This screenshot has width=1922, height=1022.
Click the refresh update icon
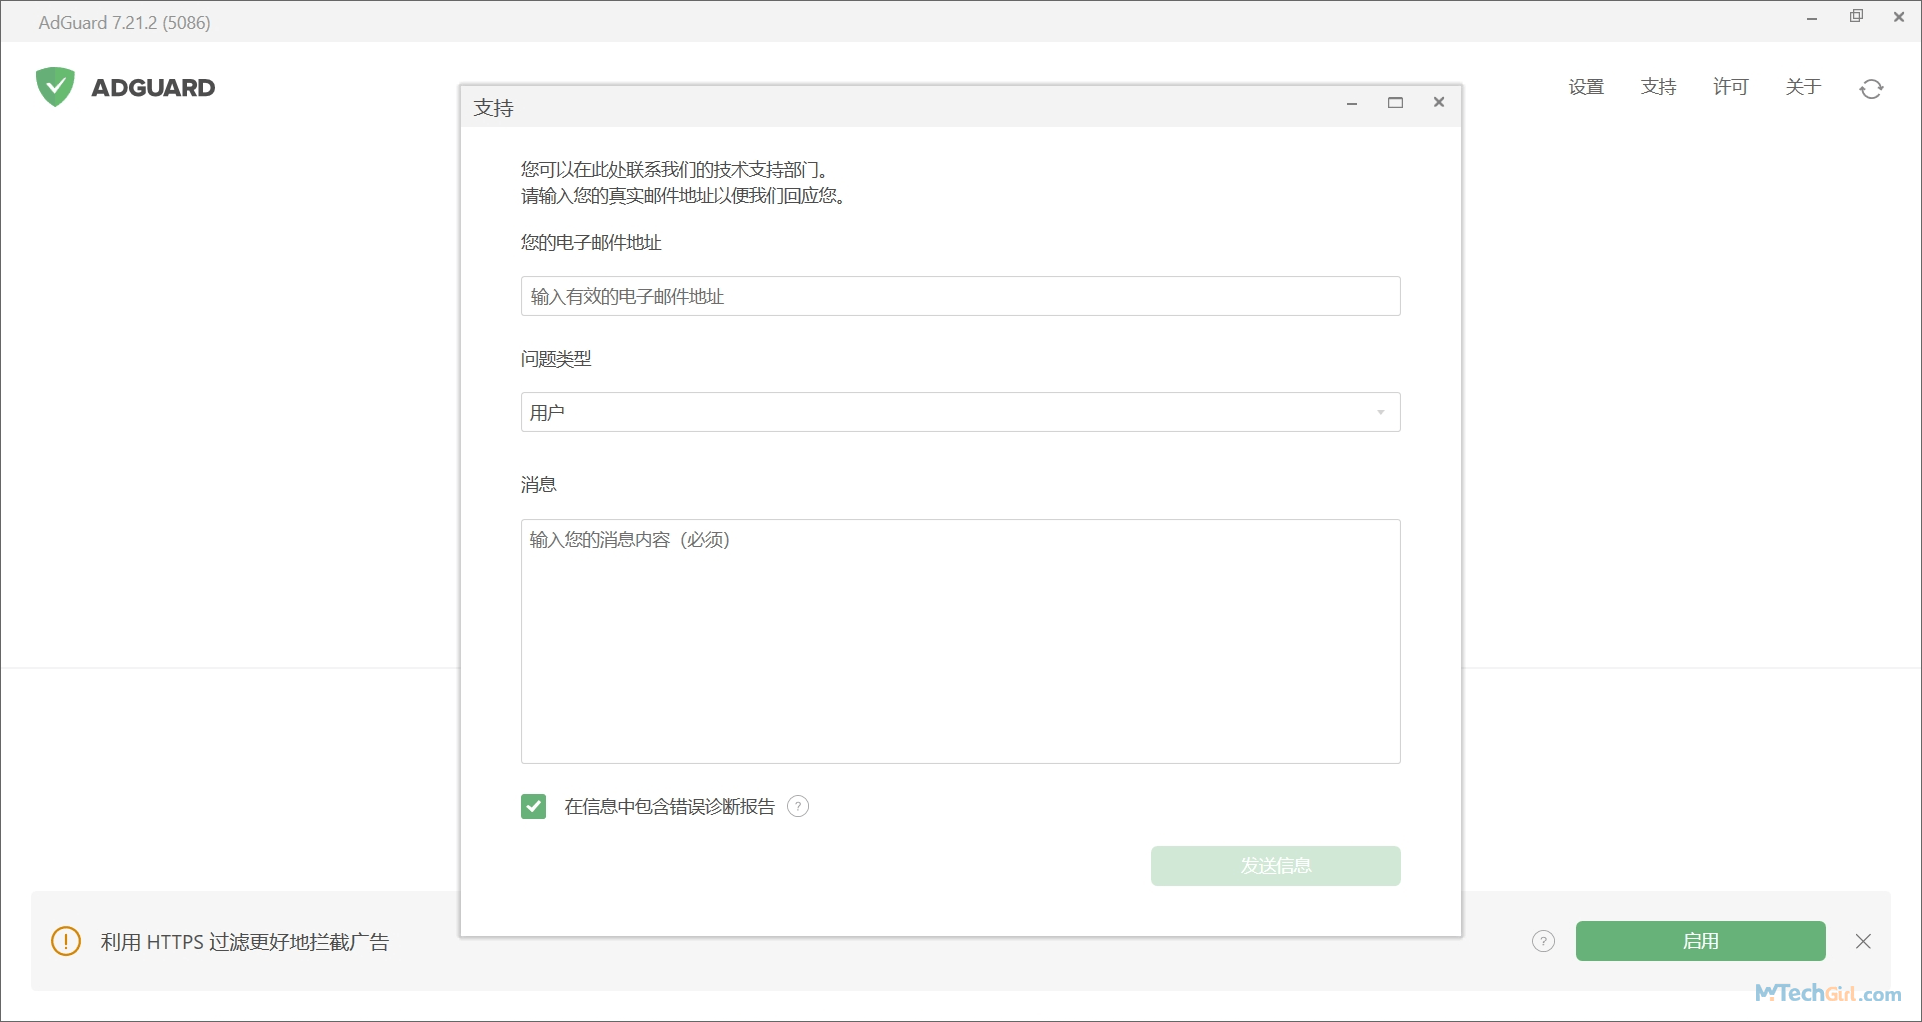(x=1871, y=89)
